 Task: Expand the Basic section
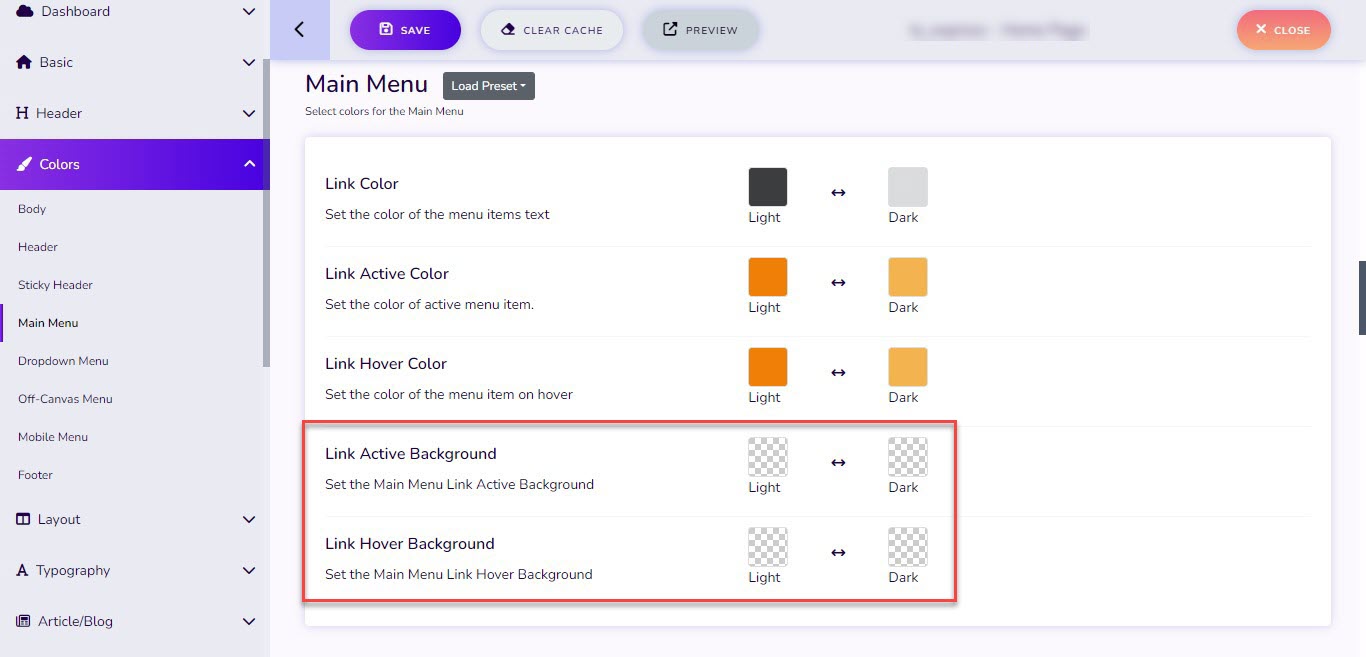tap(249, 62)
